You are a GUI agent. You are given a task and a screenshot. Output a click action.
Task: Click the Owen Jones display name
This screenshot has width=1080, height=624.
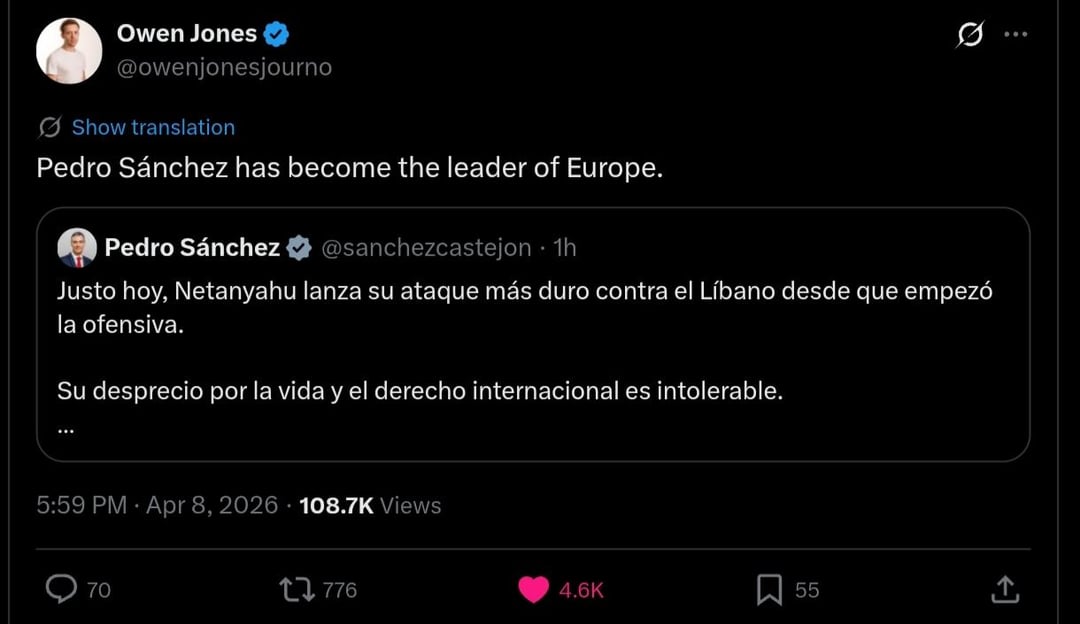[x=187, y=33]
